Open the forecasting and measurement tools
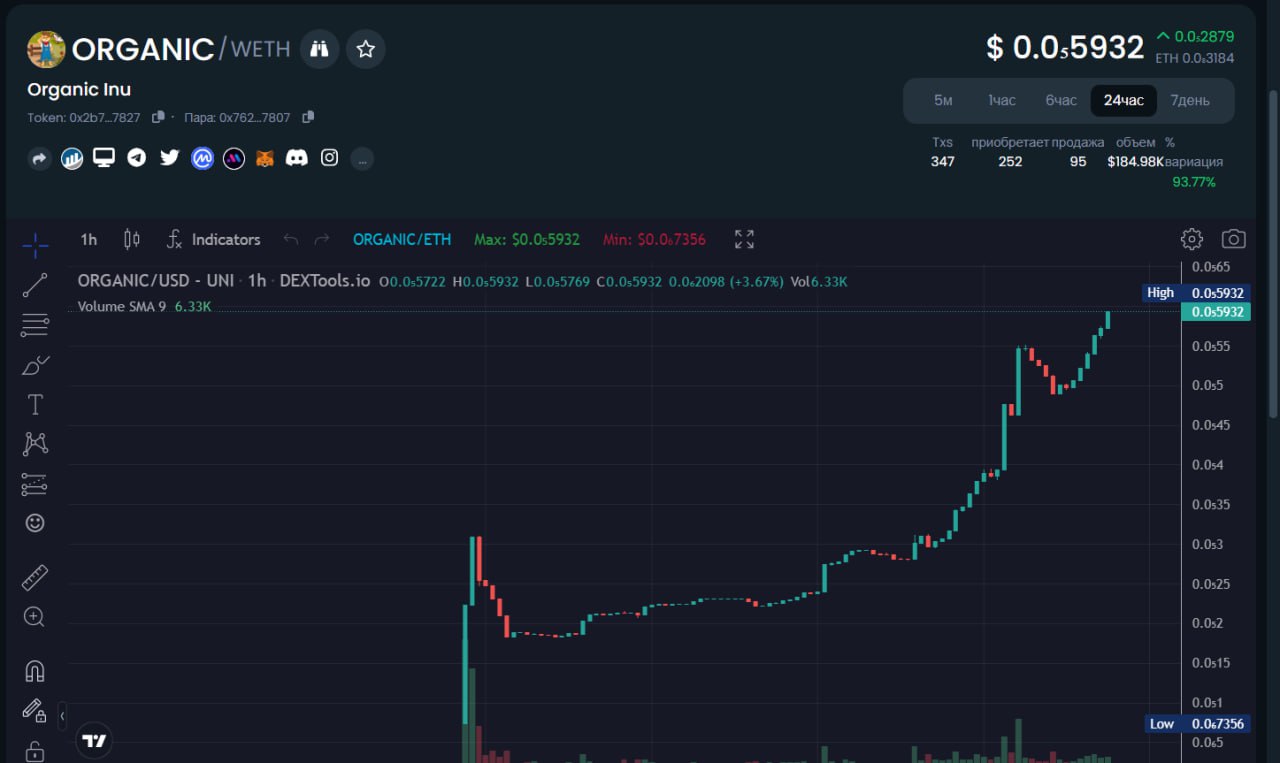This screenshot has height=763, width=1280. click(x=35, y=484)
